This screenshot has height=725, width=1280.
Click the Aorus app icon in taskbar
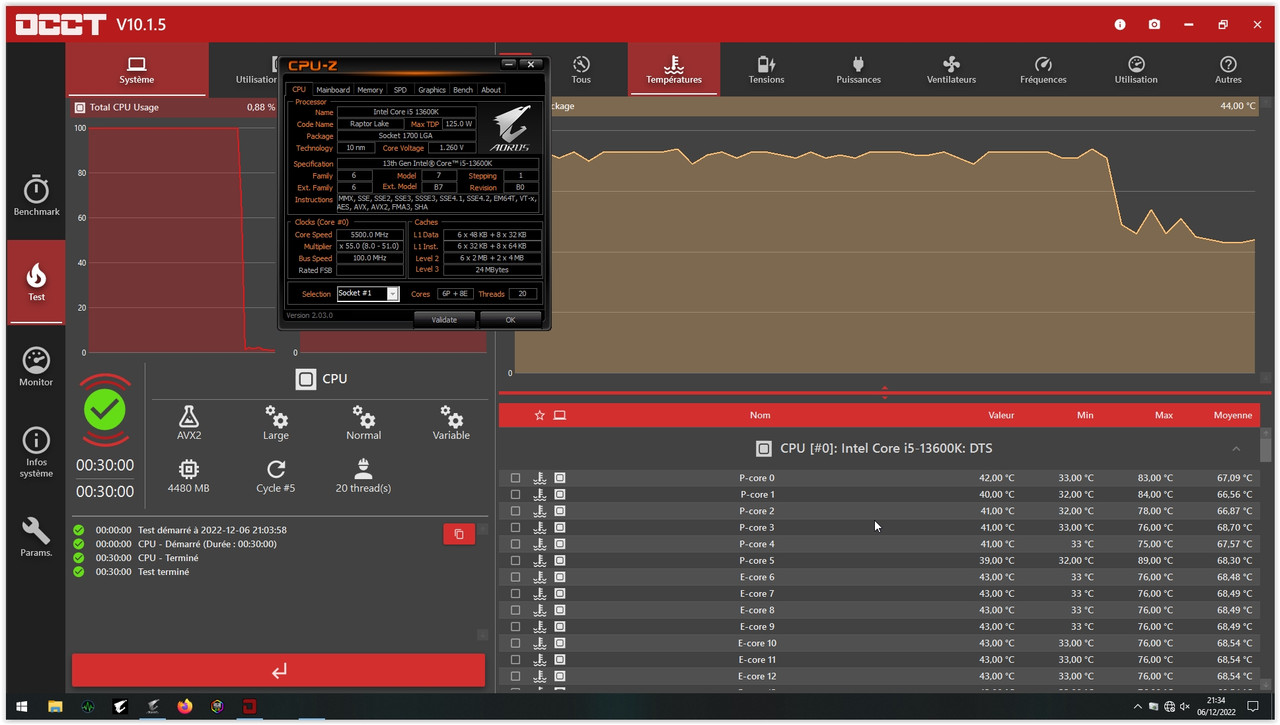(x=120, y=706)
